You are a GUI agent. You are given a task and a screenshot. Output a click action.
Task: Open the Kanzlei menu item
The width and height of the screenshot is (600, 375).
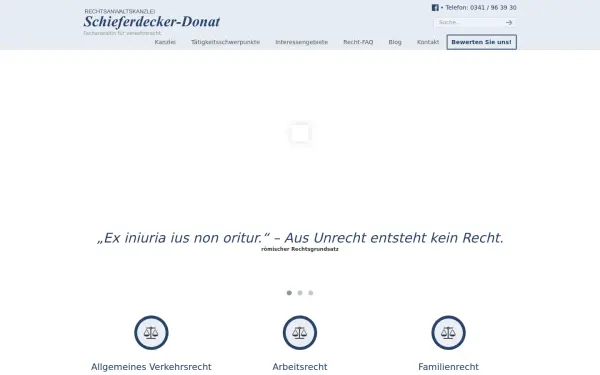165,42
